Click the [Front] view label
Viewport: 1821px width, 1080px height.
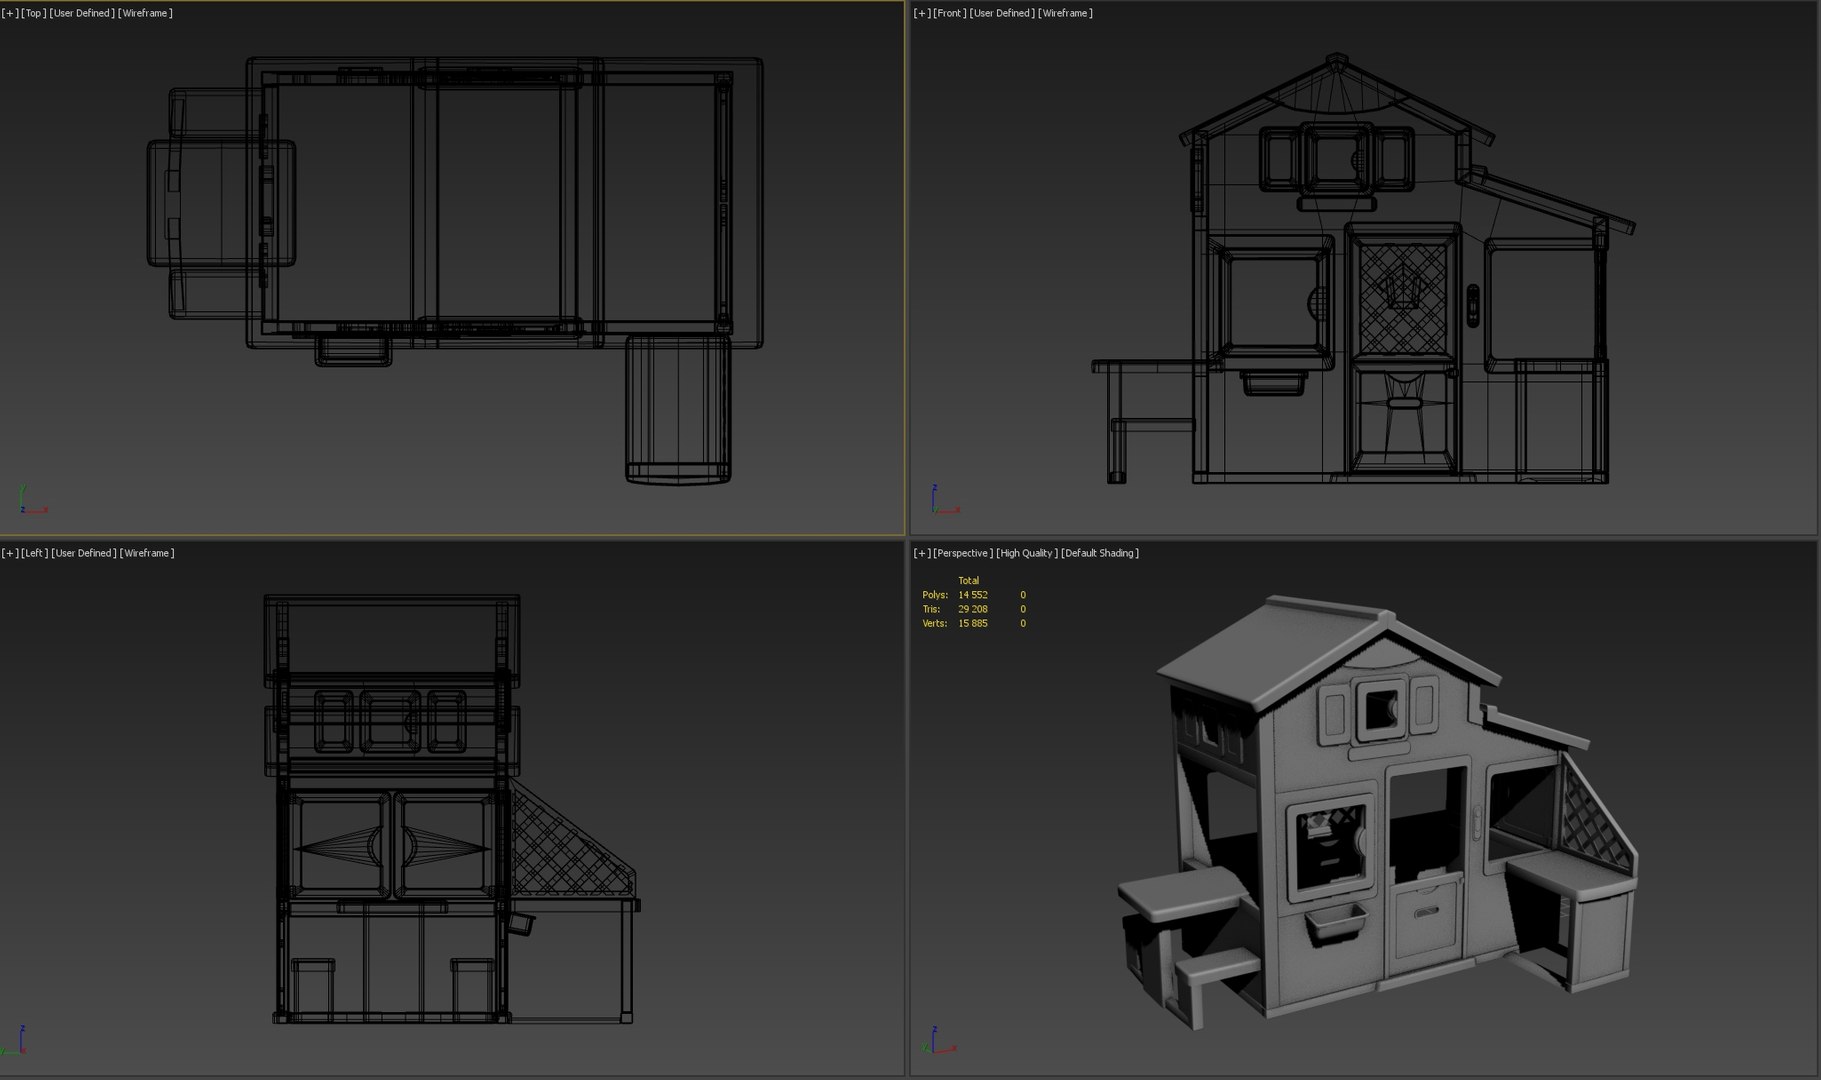(950, 13)
